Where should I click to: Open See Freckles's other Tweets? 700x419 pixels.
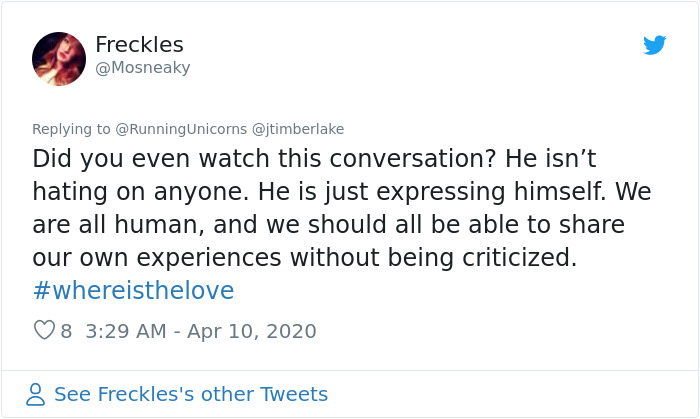click(190, 395)
